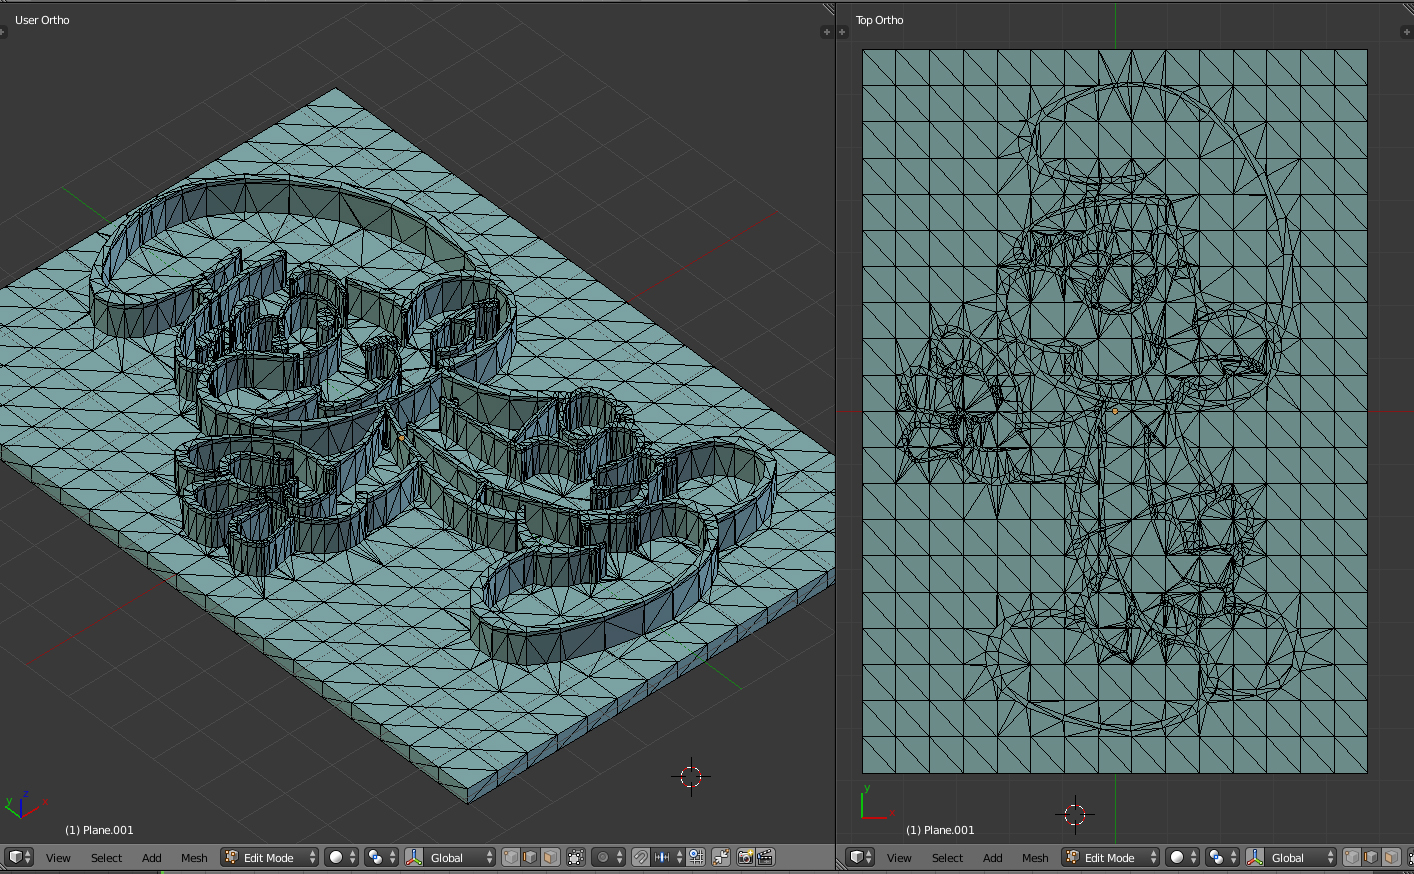Click OpenGL render animation clapper icon
Screen dimensions: 1414x874
pyautogui.click(x=765, y=857)
